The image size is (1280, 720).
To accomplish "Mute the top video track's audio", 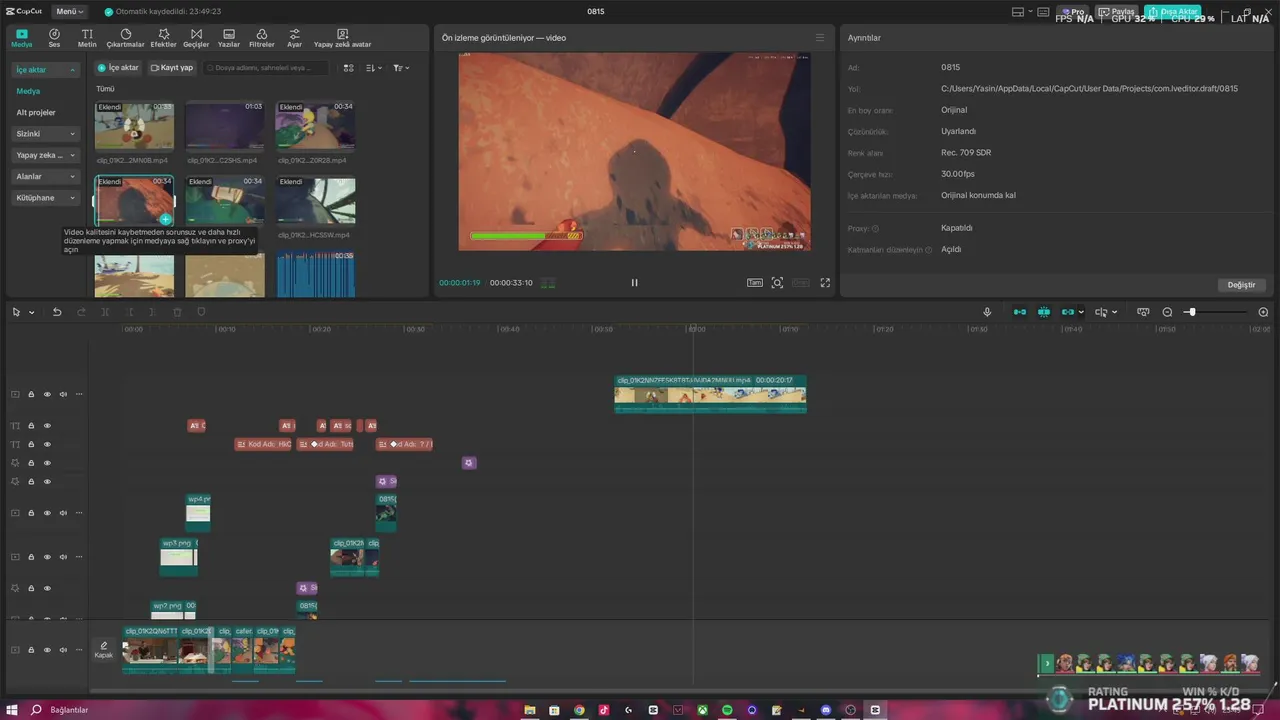I will tap(63, 394).
